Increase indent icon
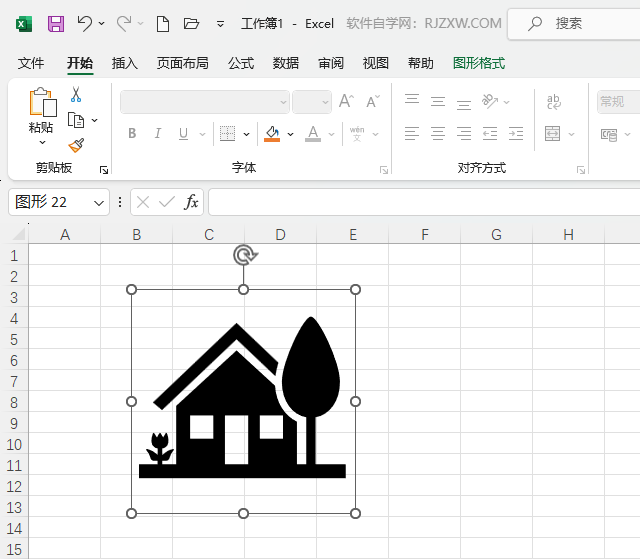The image size is (640, 559). (x=516, y=133)
